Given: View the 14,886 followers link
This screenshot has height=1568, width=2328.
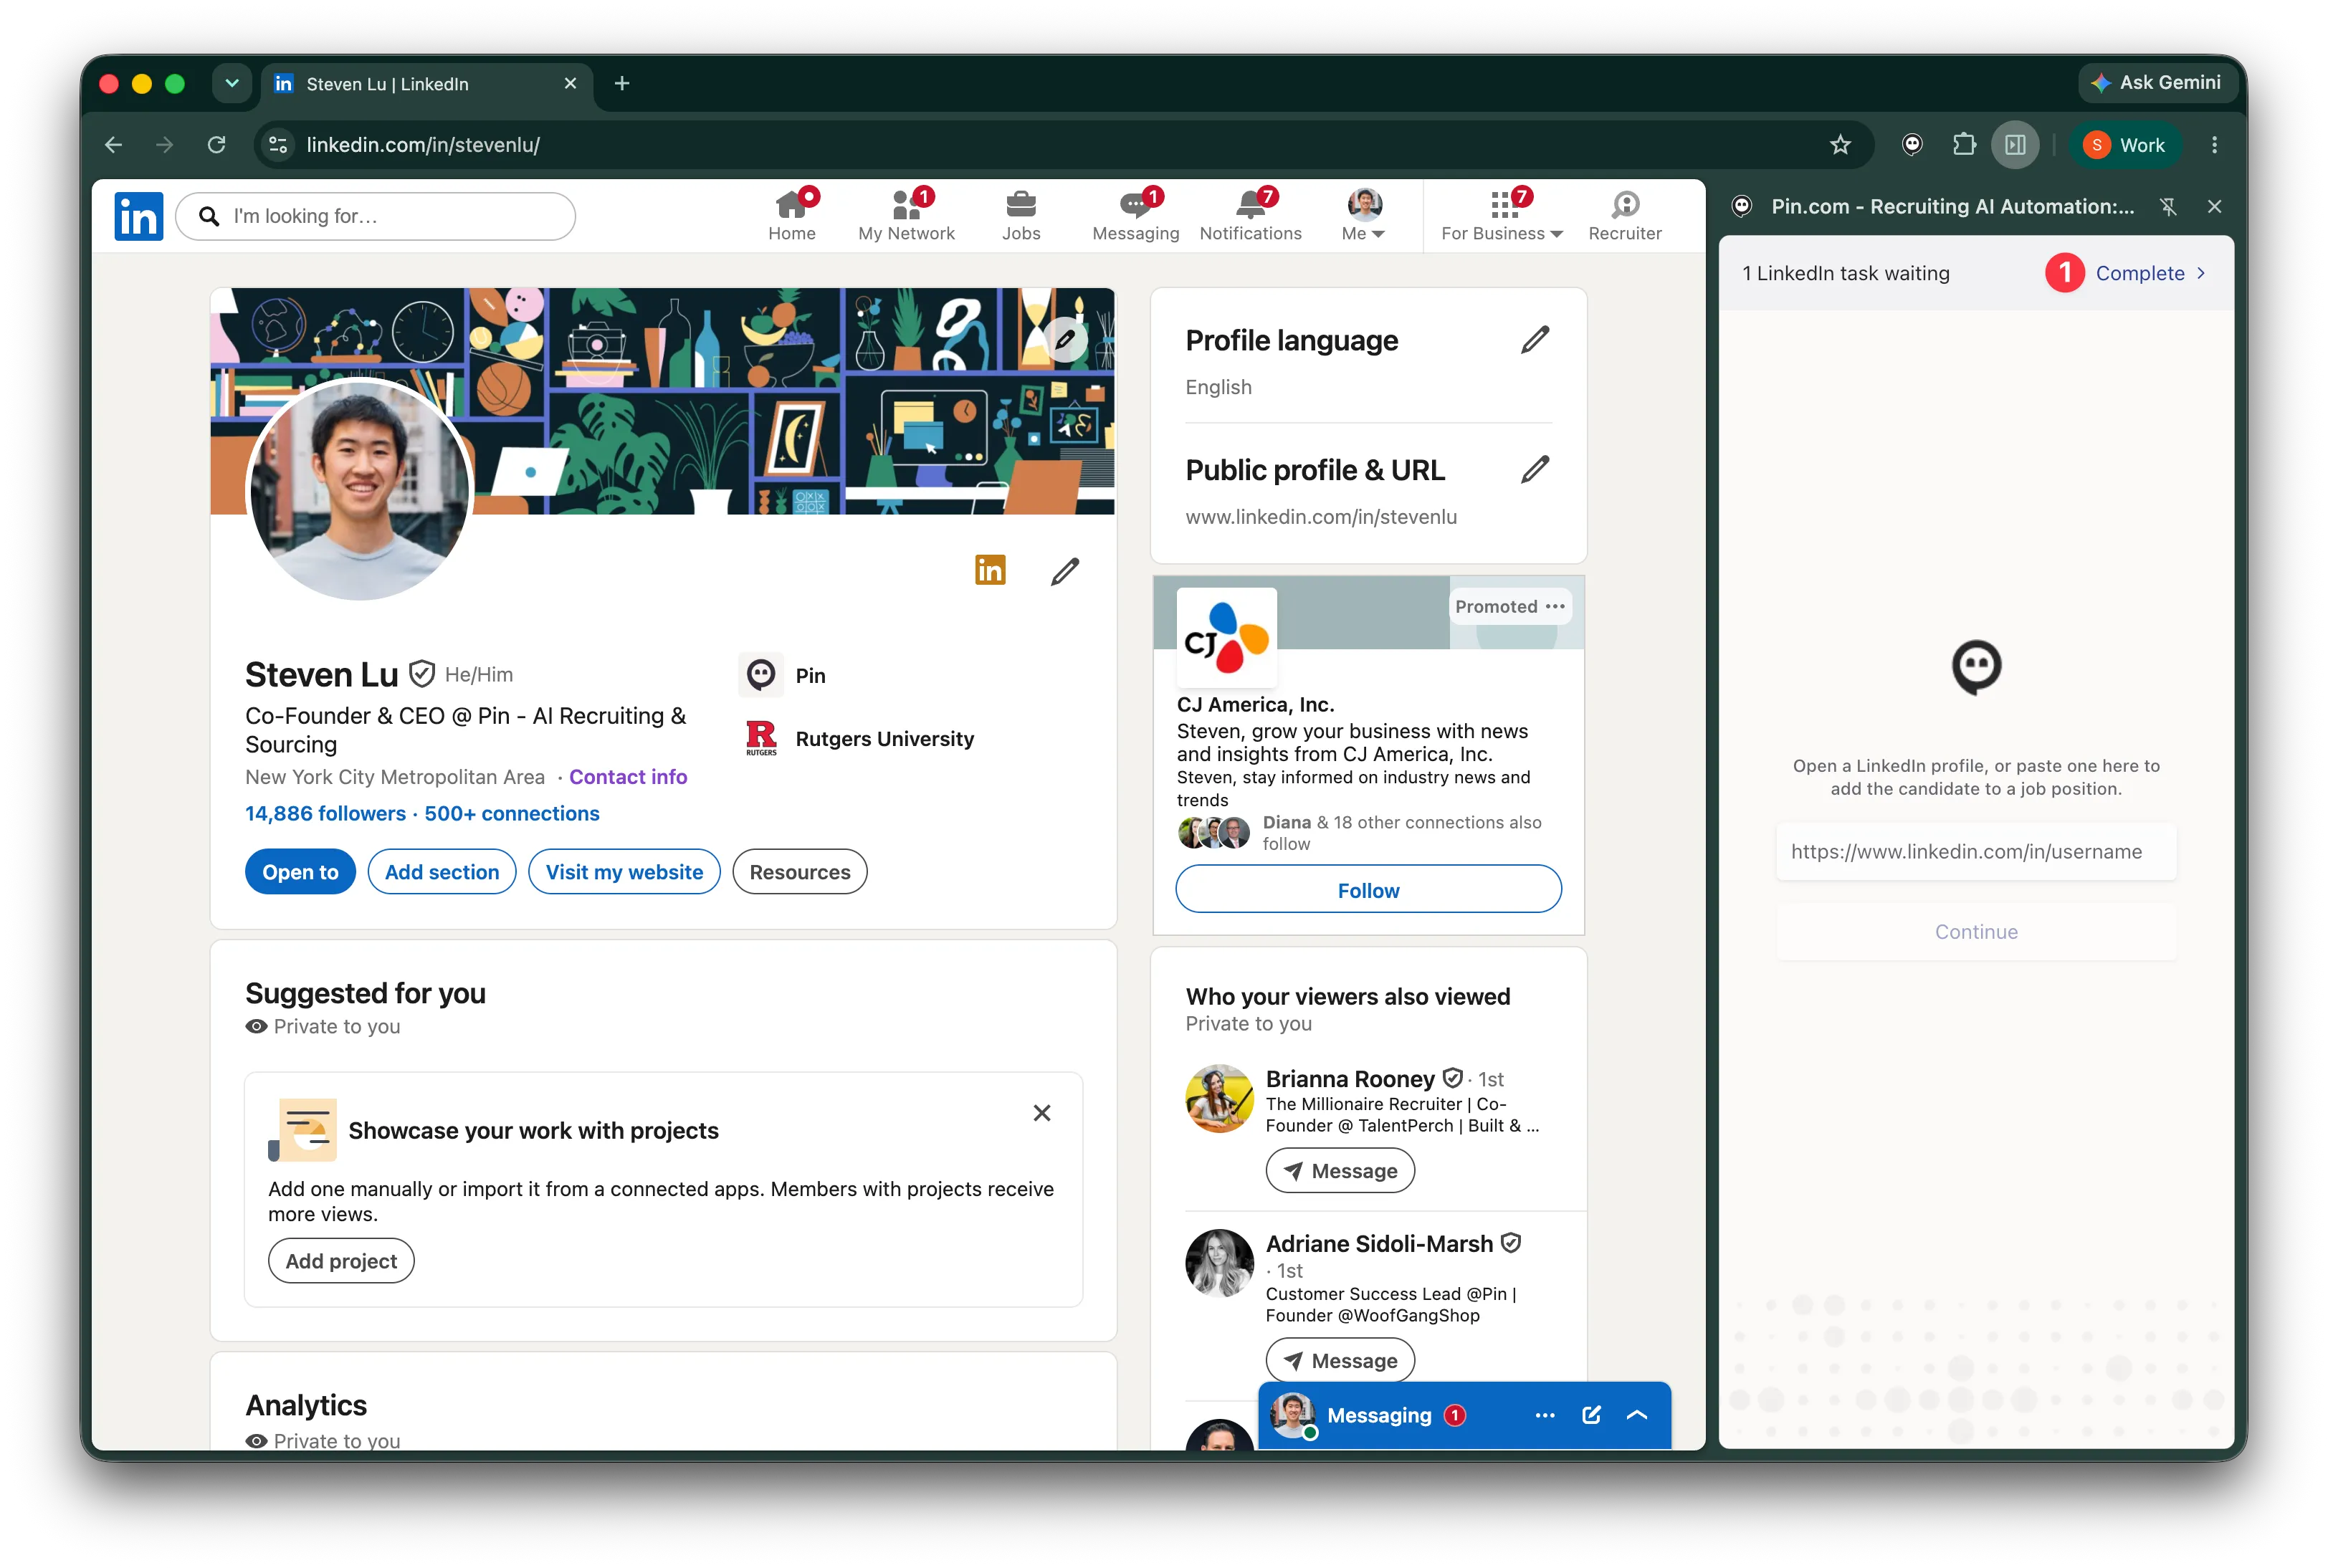Looking at the screenshot, I should 325,814.
